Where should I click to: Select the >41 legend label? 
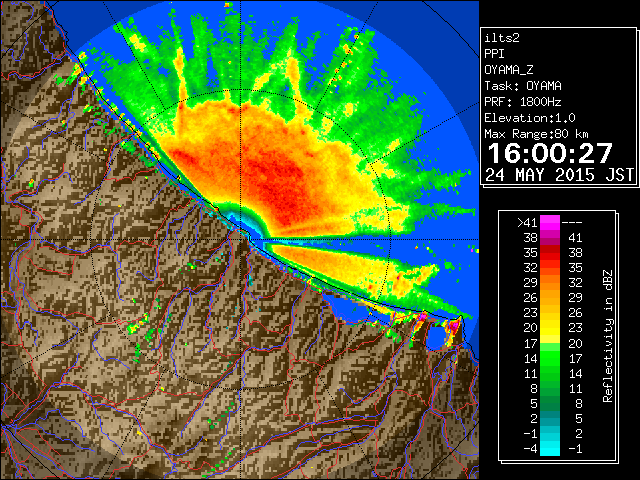[527, 222]
